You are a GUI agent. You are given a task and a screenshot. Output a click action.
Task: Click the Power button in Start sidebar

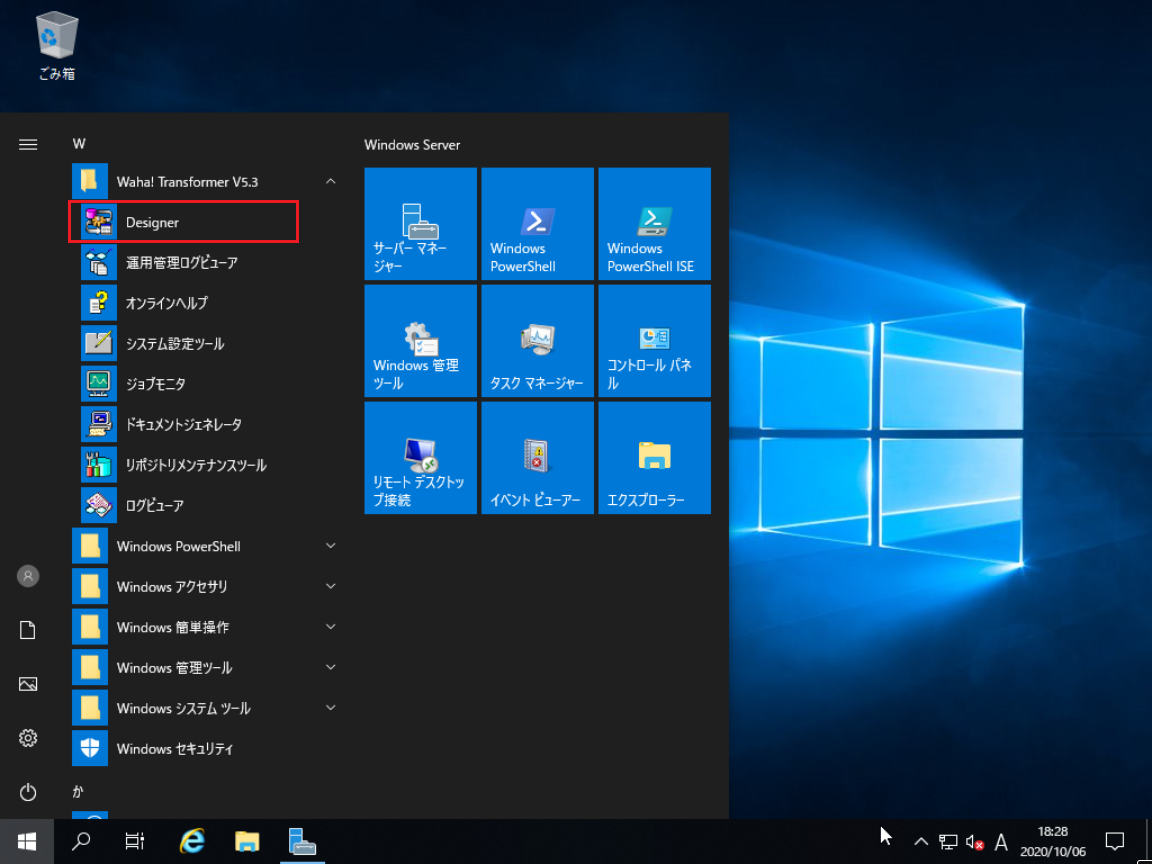coord(28,792)
